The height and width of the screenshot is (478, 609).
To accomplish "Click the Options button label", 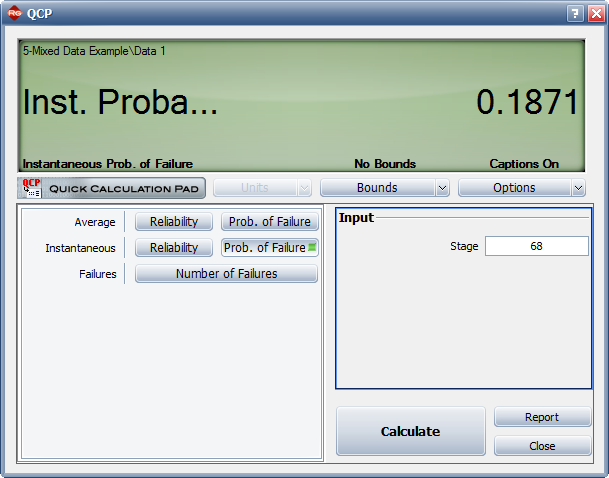I will click(513, 188).
